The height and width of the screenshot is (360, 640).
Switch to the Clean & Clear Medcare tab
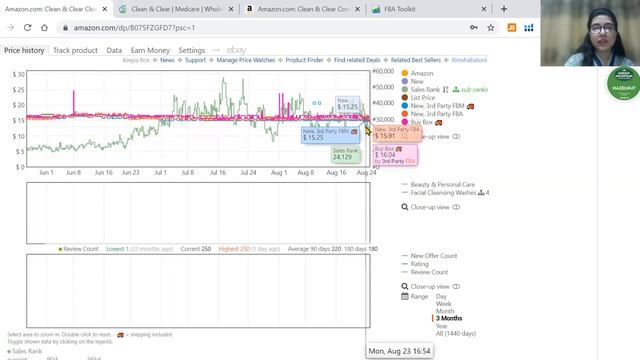[176, 9]
